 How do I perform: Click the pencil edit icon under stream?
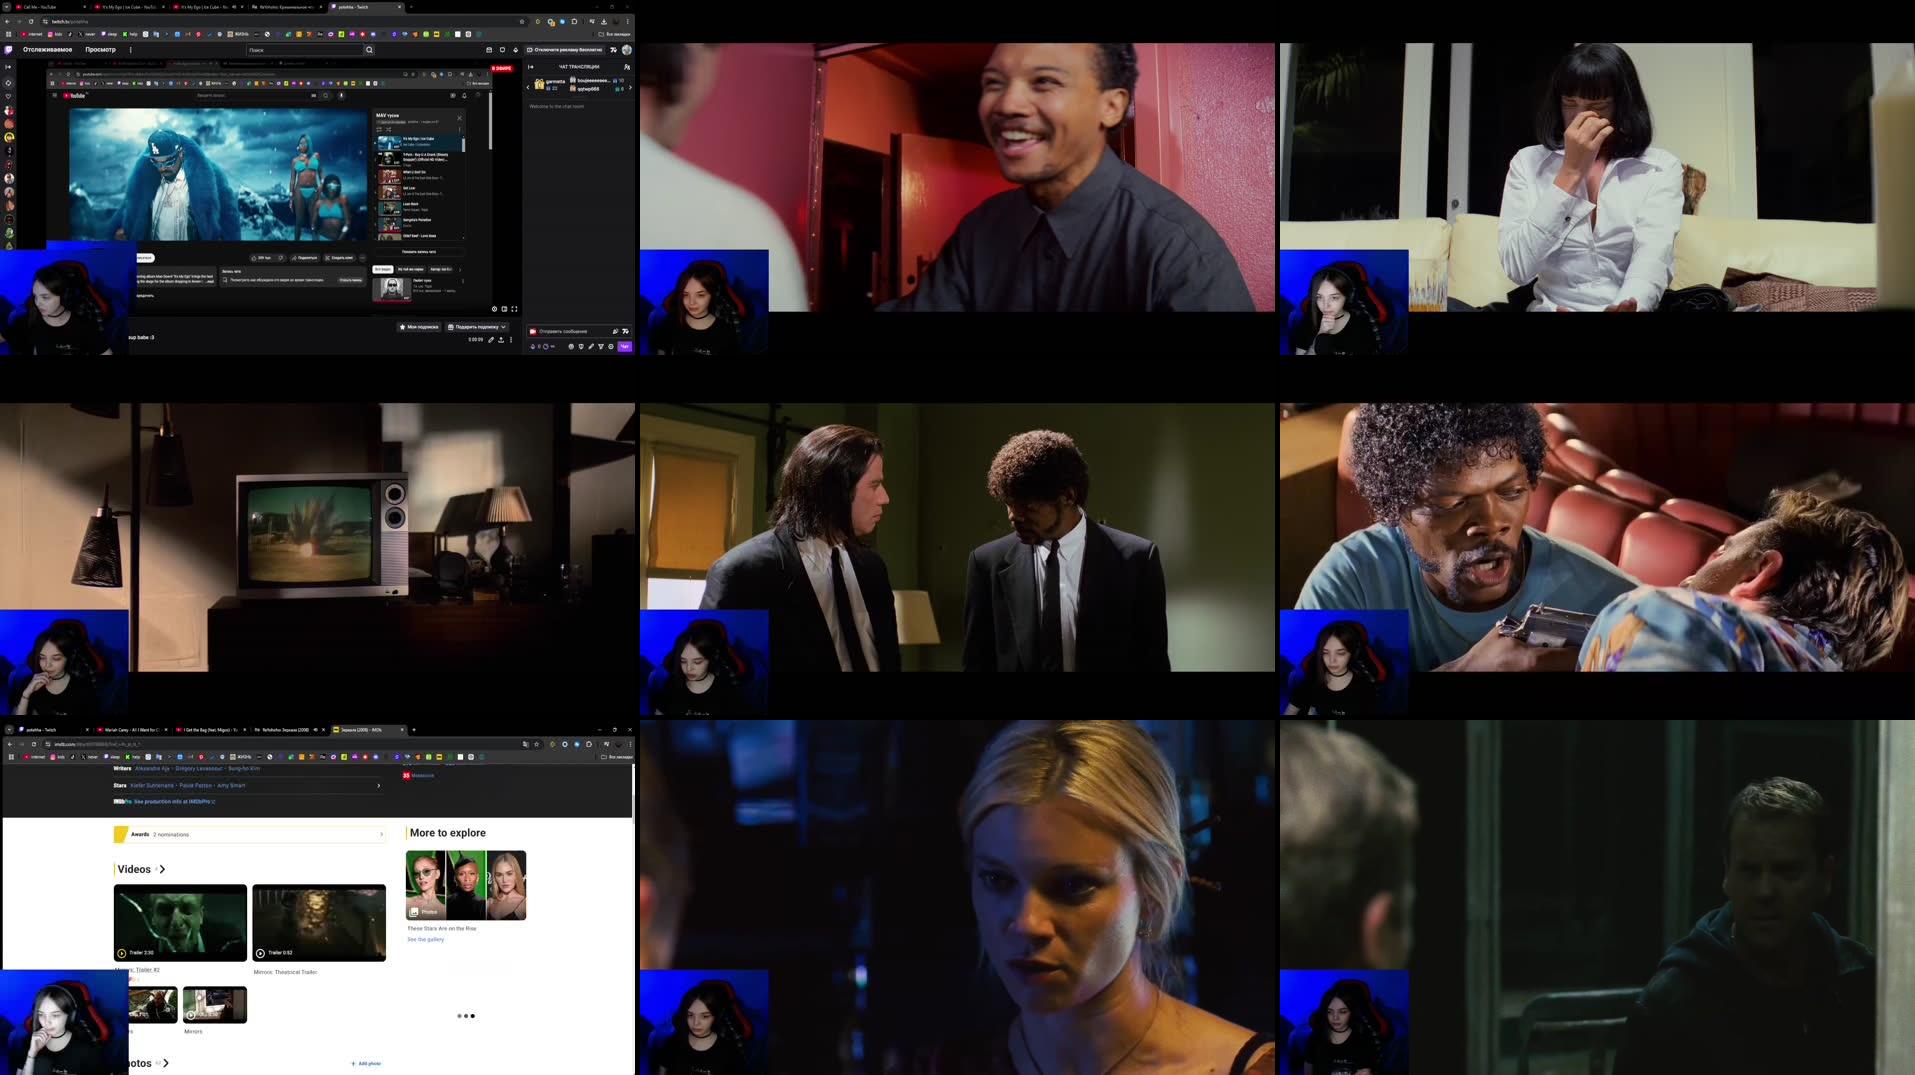tap(491, 340)
